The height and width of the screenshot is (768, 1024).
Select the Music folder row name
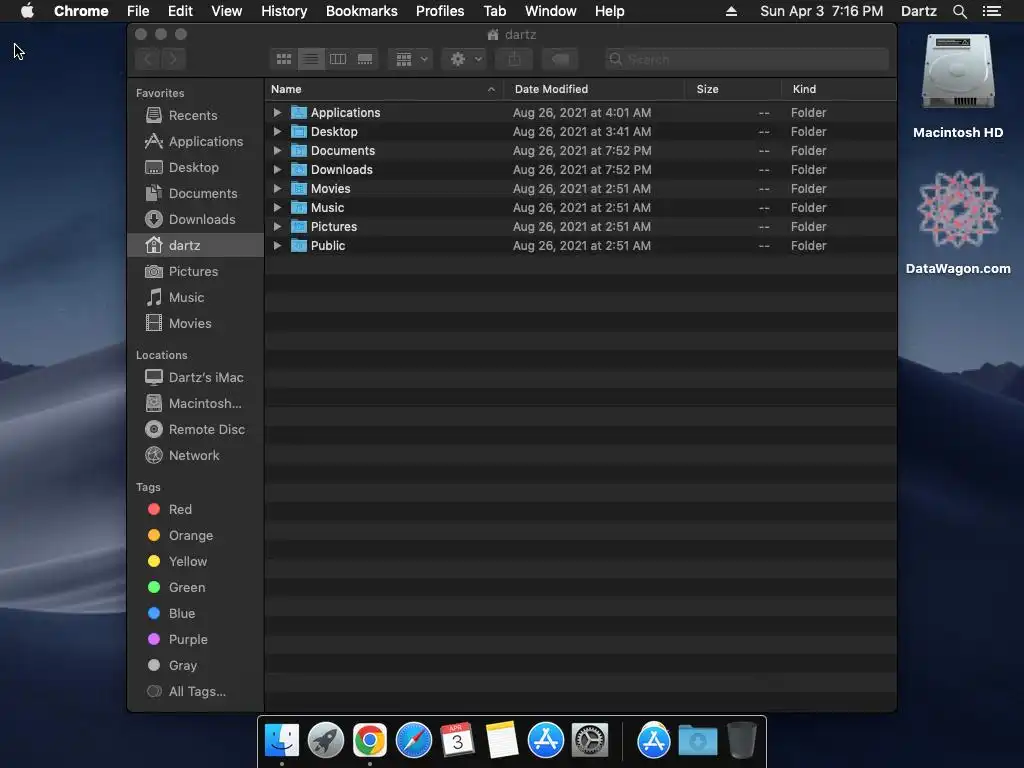click(327, 208)
